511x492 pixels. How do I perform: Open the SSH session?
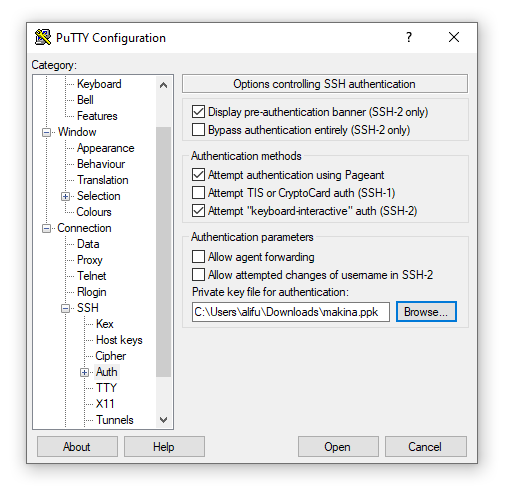tap(338, 447)
